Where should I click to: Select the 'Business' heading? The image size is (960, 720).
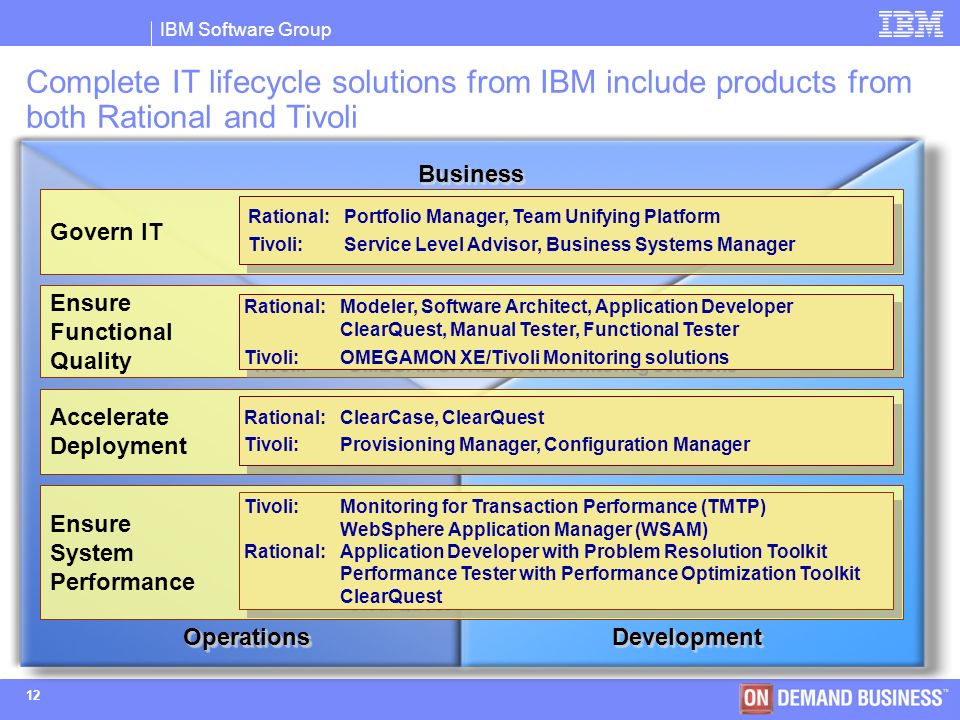pos(471,174)
